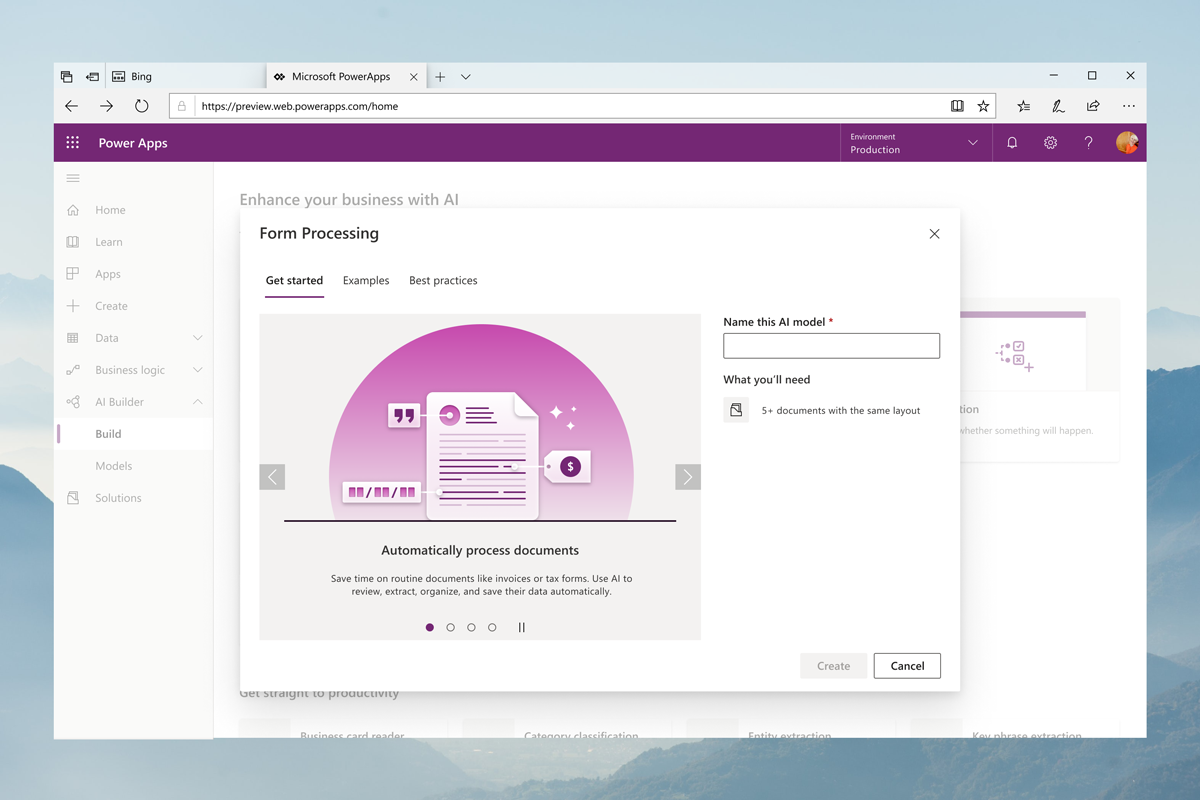Add page to favorites with star icon
This screenshot has height=800, width=1200.
[x=983, y=106]
